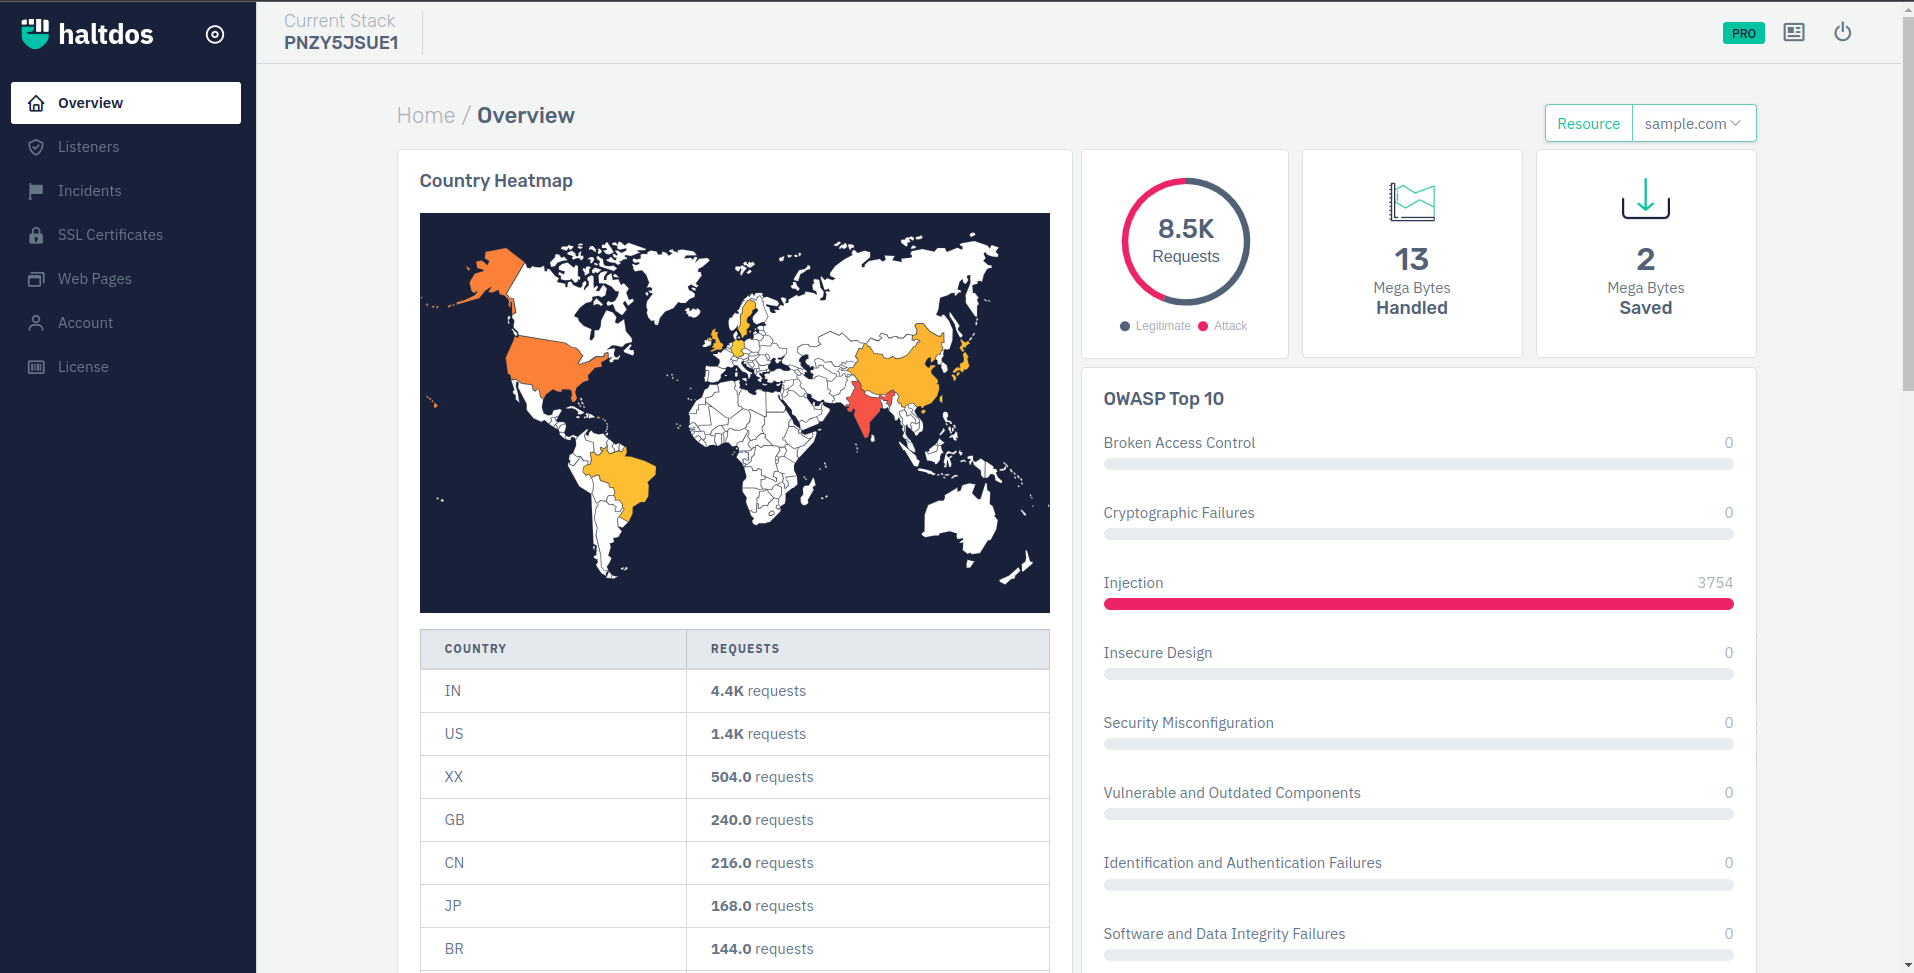Open the news/changelog icon near PRO badge
1914x973 pixels.
pyautogui.click(x=1794, y=32)
